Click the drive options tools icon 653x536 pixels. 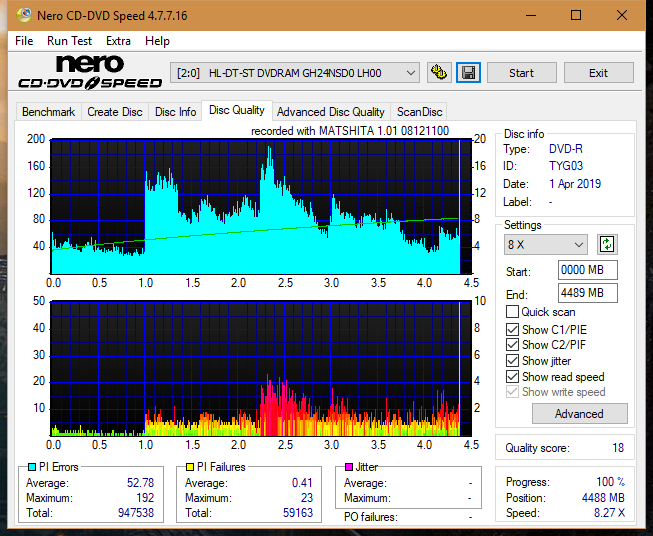click(439, 73)
